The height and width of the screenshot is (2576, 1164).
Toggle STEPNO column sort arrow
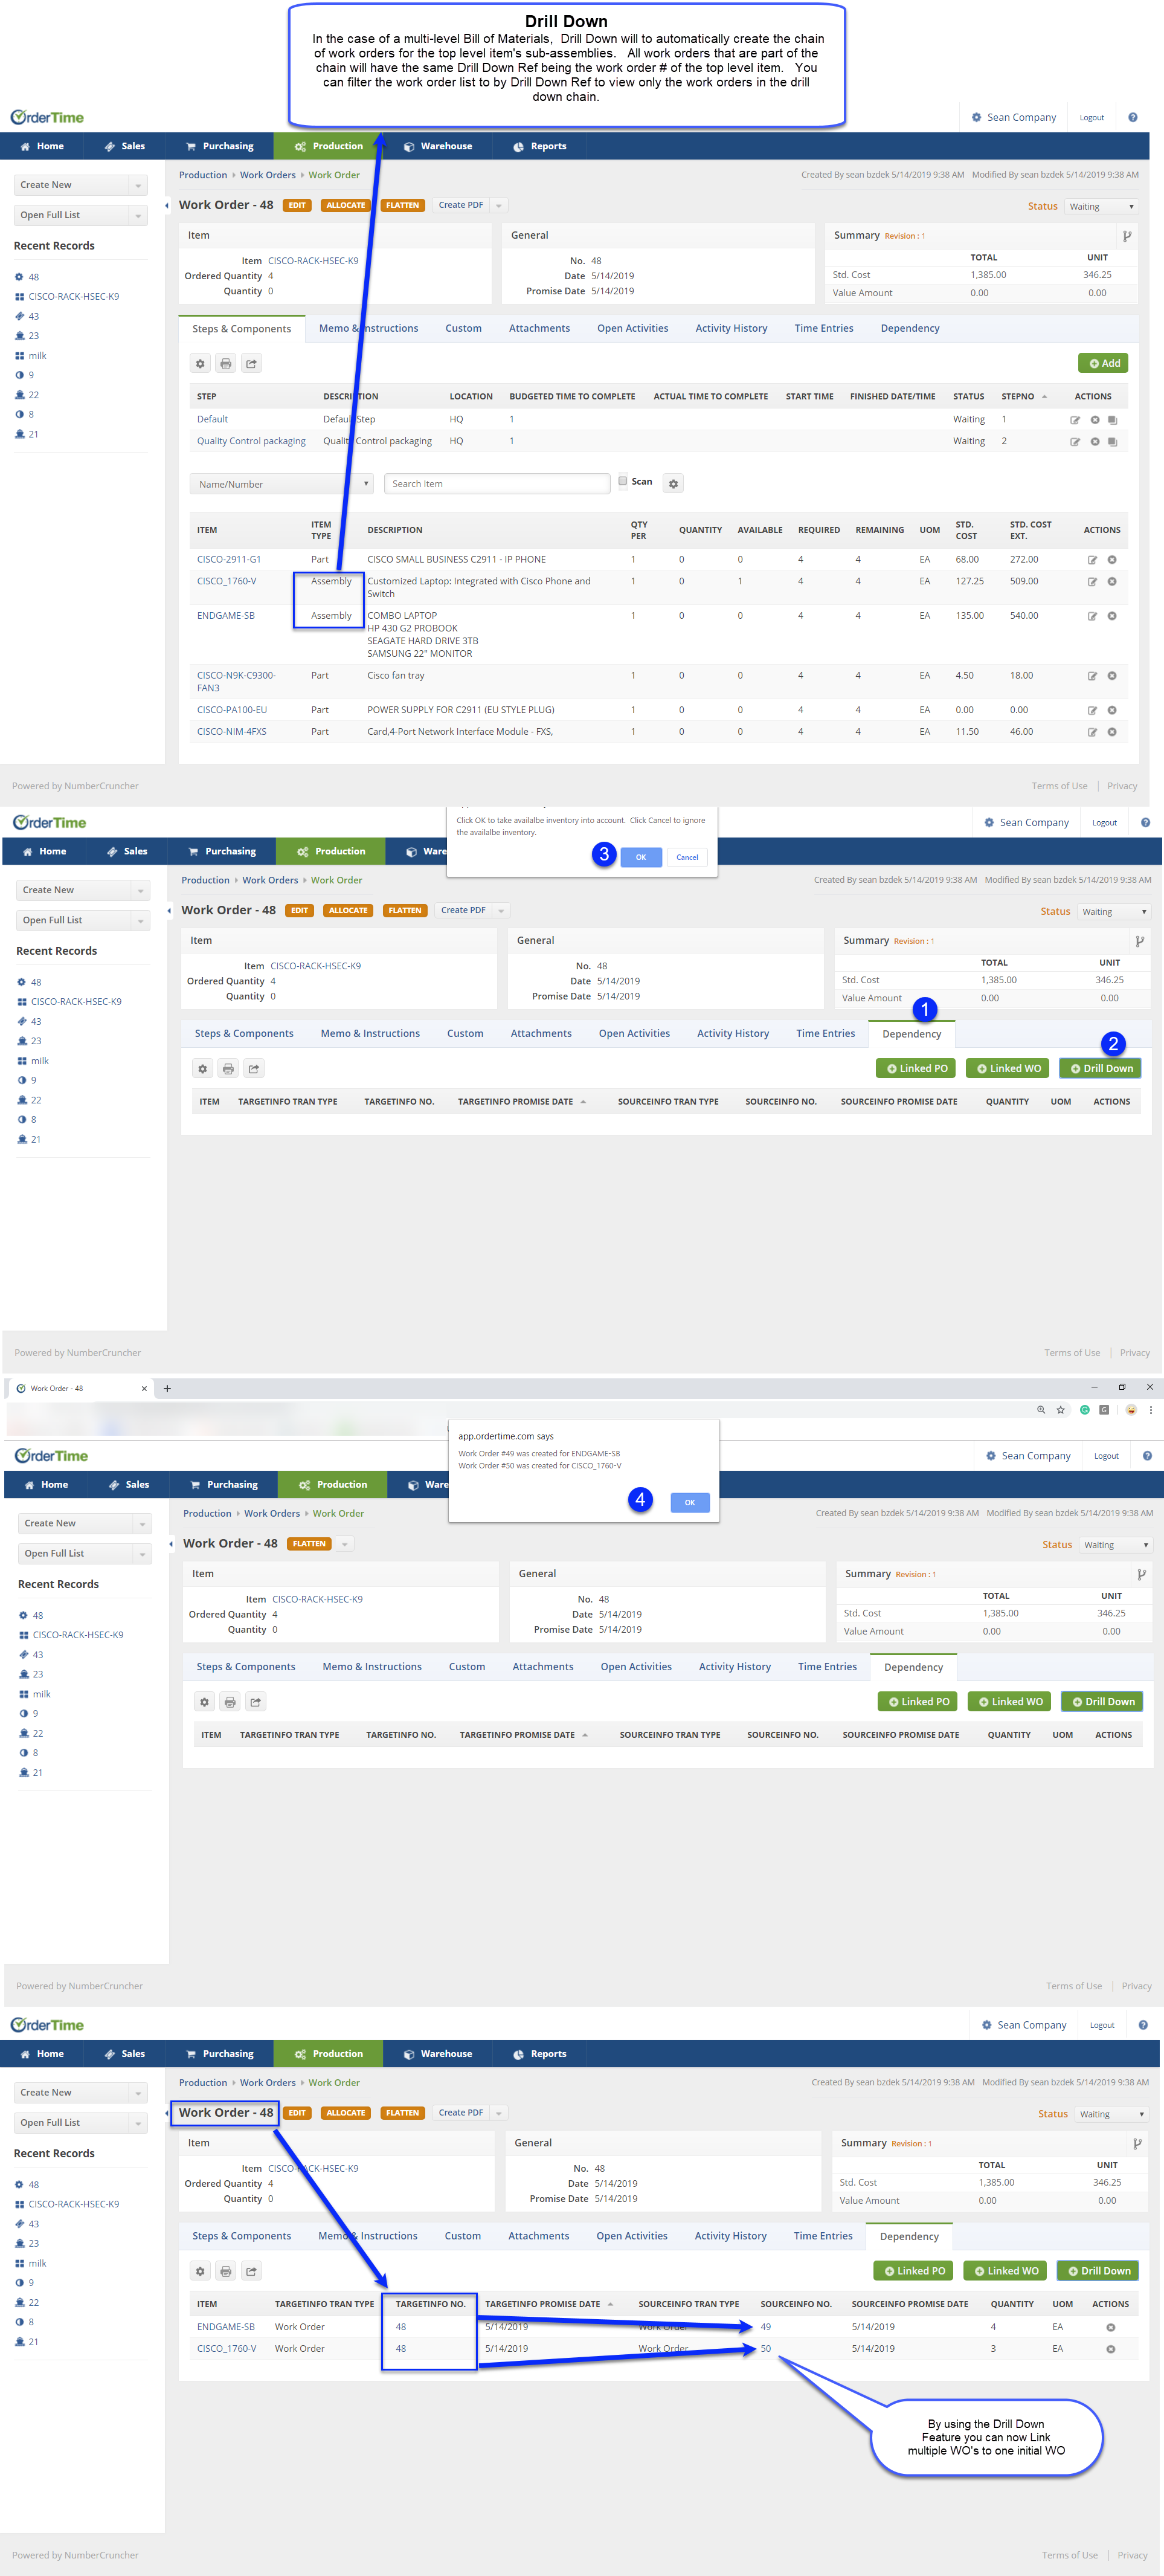tap(1044, 397)
